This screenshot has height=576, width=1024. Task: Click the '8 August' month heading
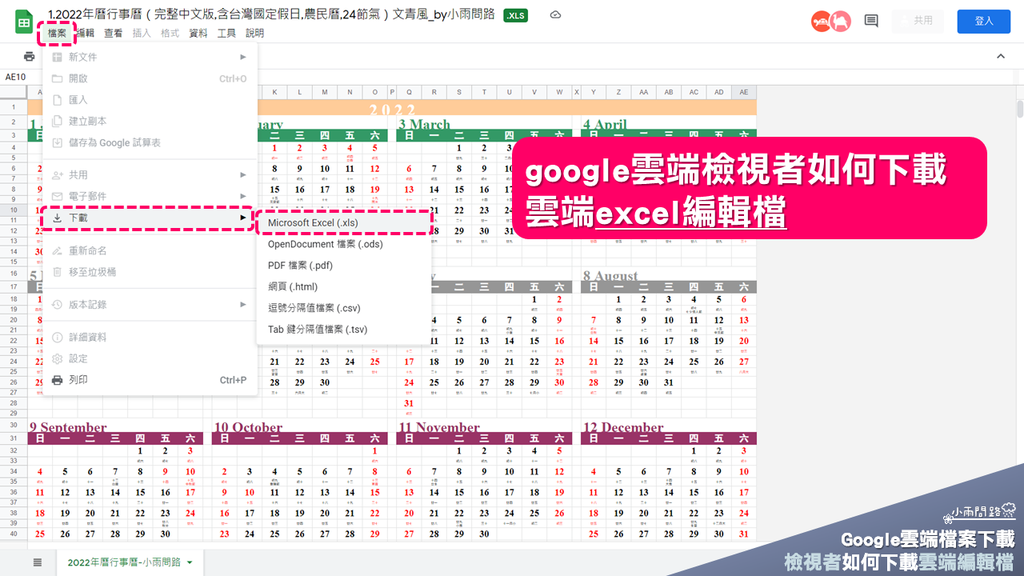(x=610, y=276)
